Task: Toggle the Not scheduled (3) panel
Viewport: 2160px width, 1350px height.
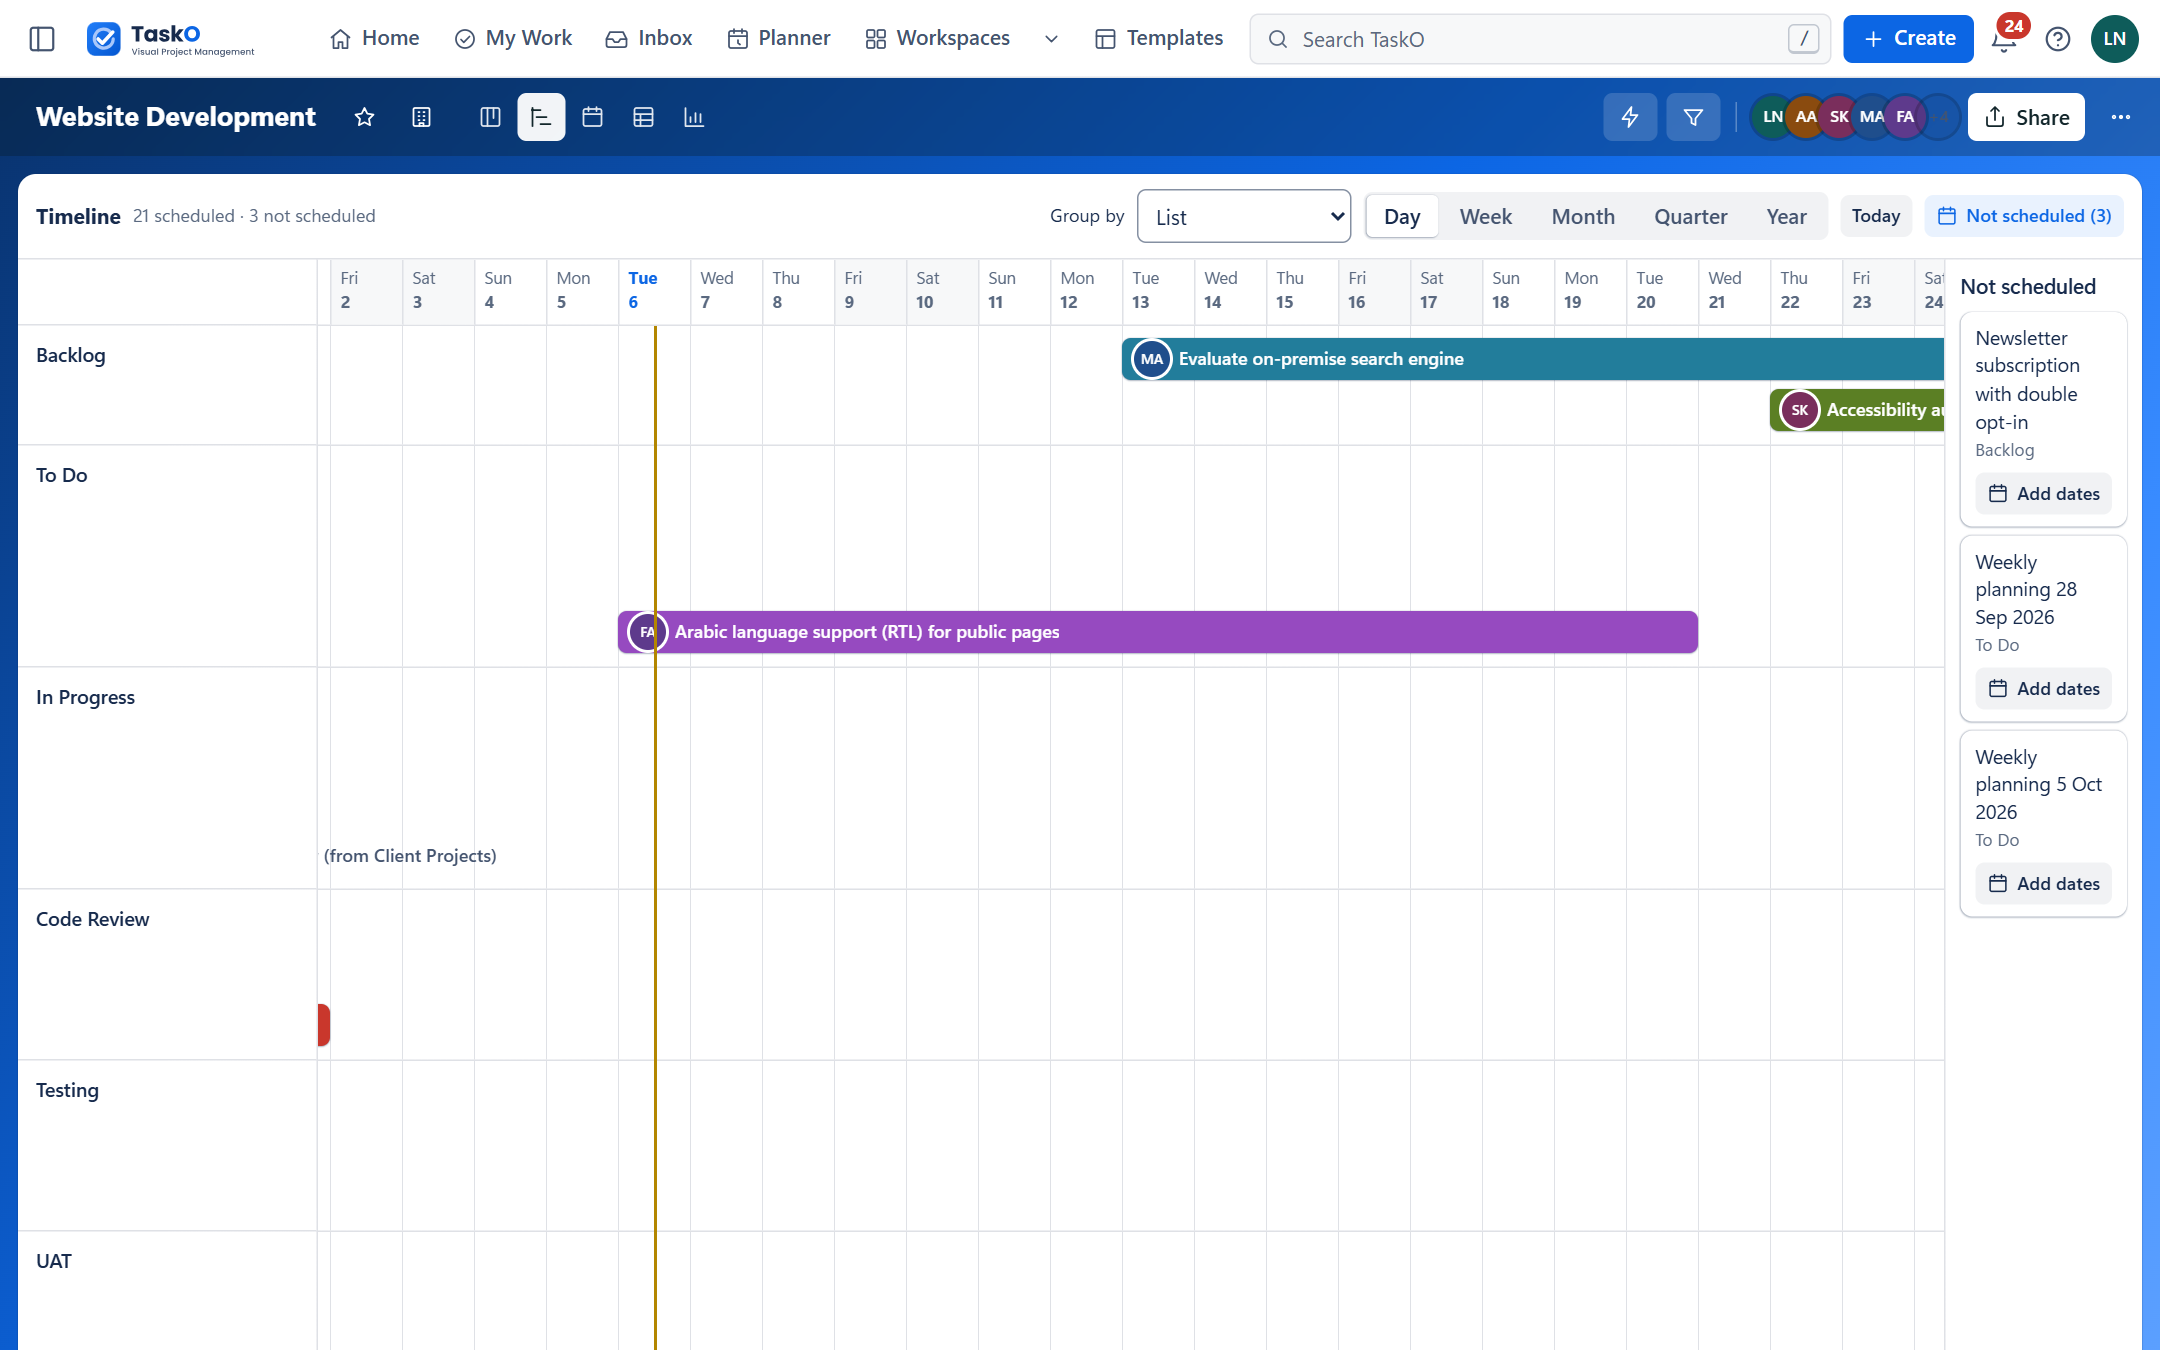Action: pos(2024,216)
